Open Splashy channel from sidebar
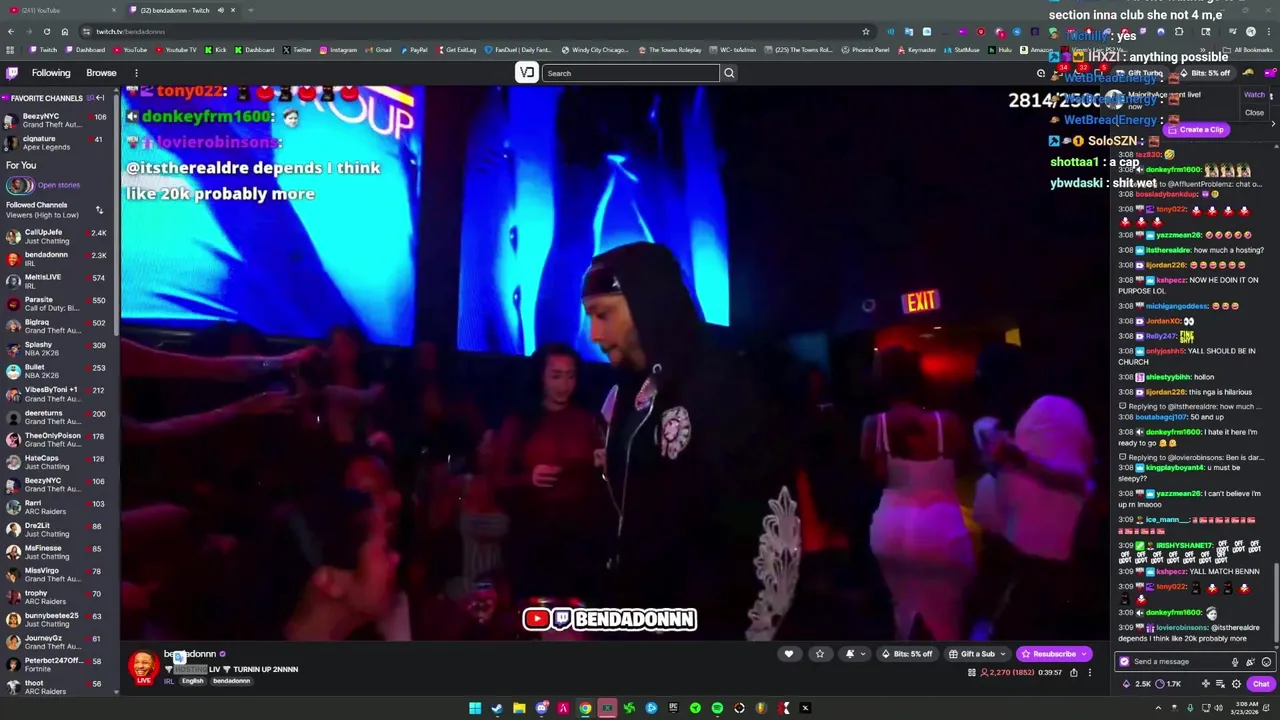Screen dimensions: 1280x720 (x=58, y=349)
